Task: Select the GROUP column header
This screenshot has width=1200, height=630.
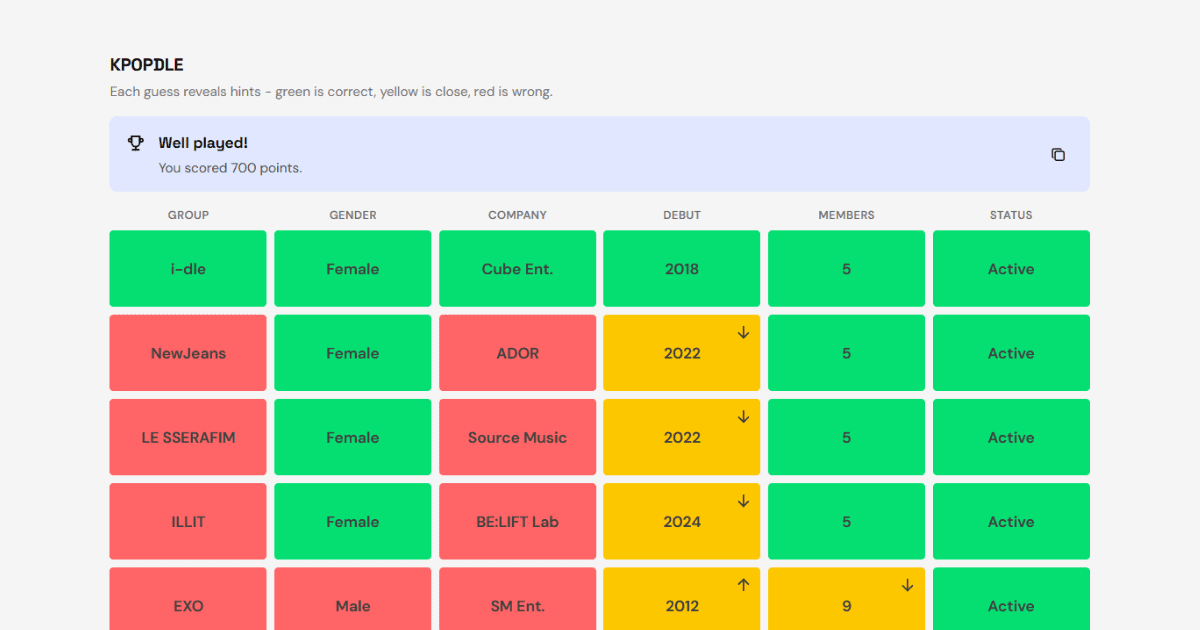Action: [x=188, y=215]
